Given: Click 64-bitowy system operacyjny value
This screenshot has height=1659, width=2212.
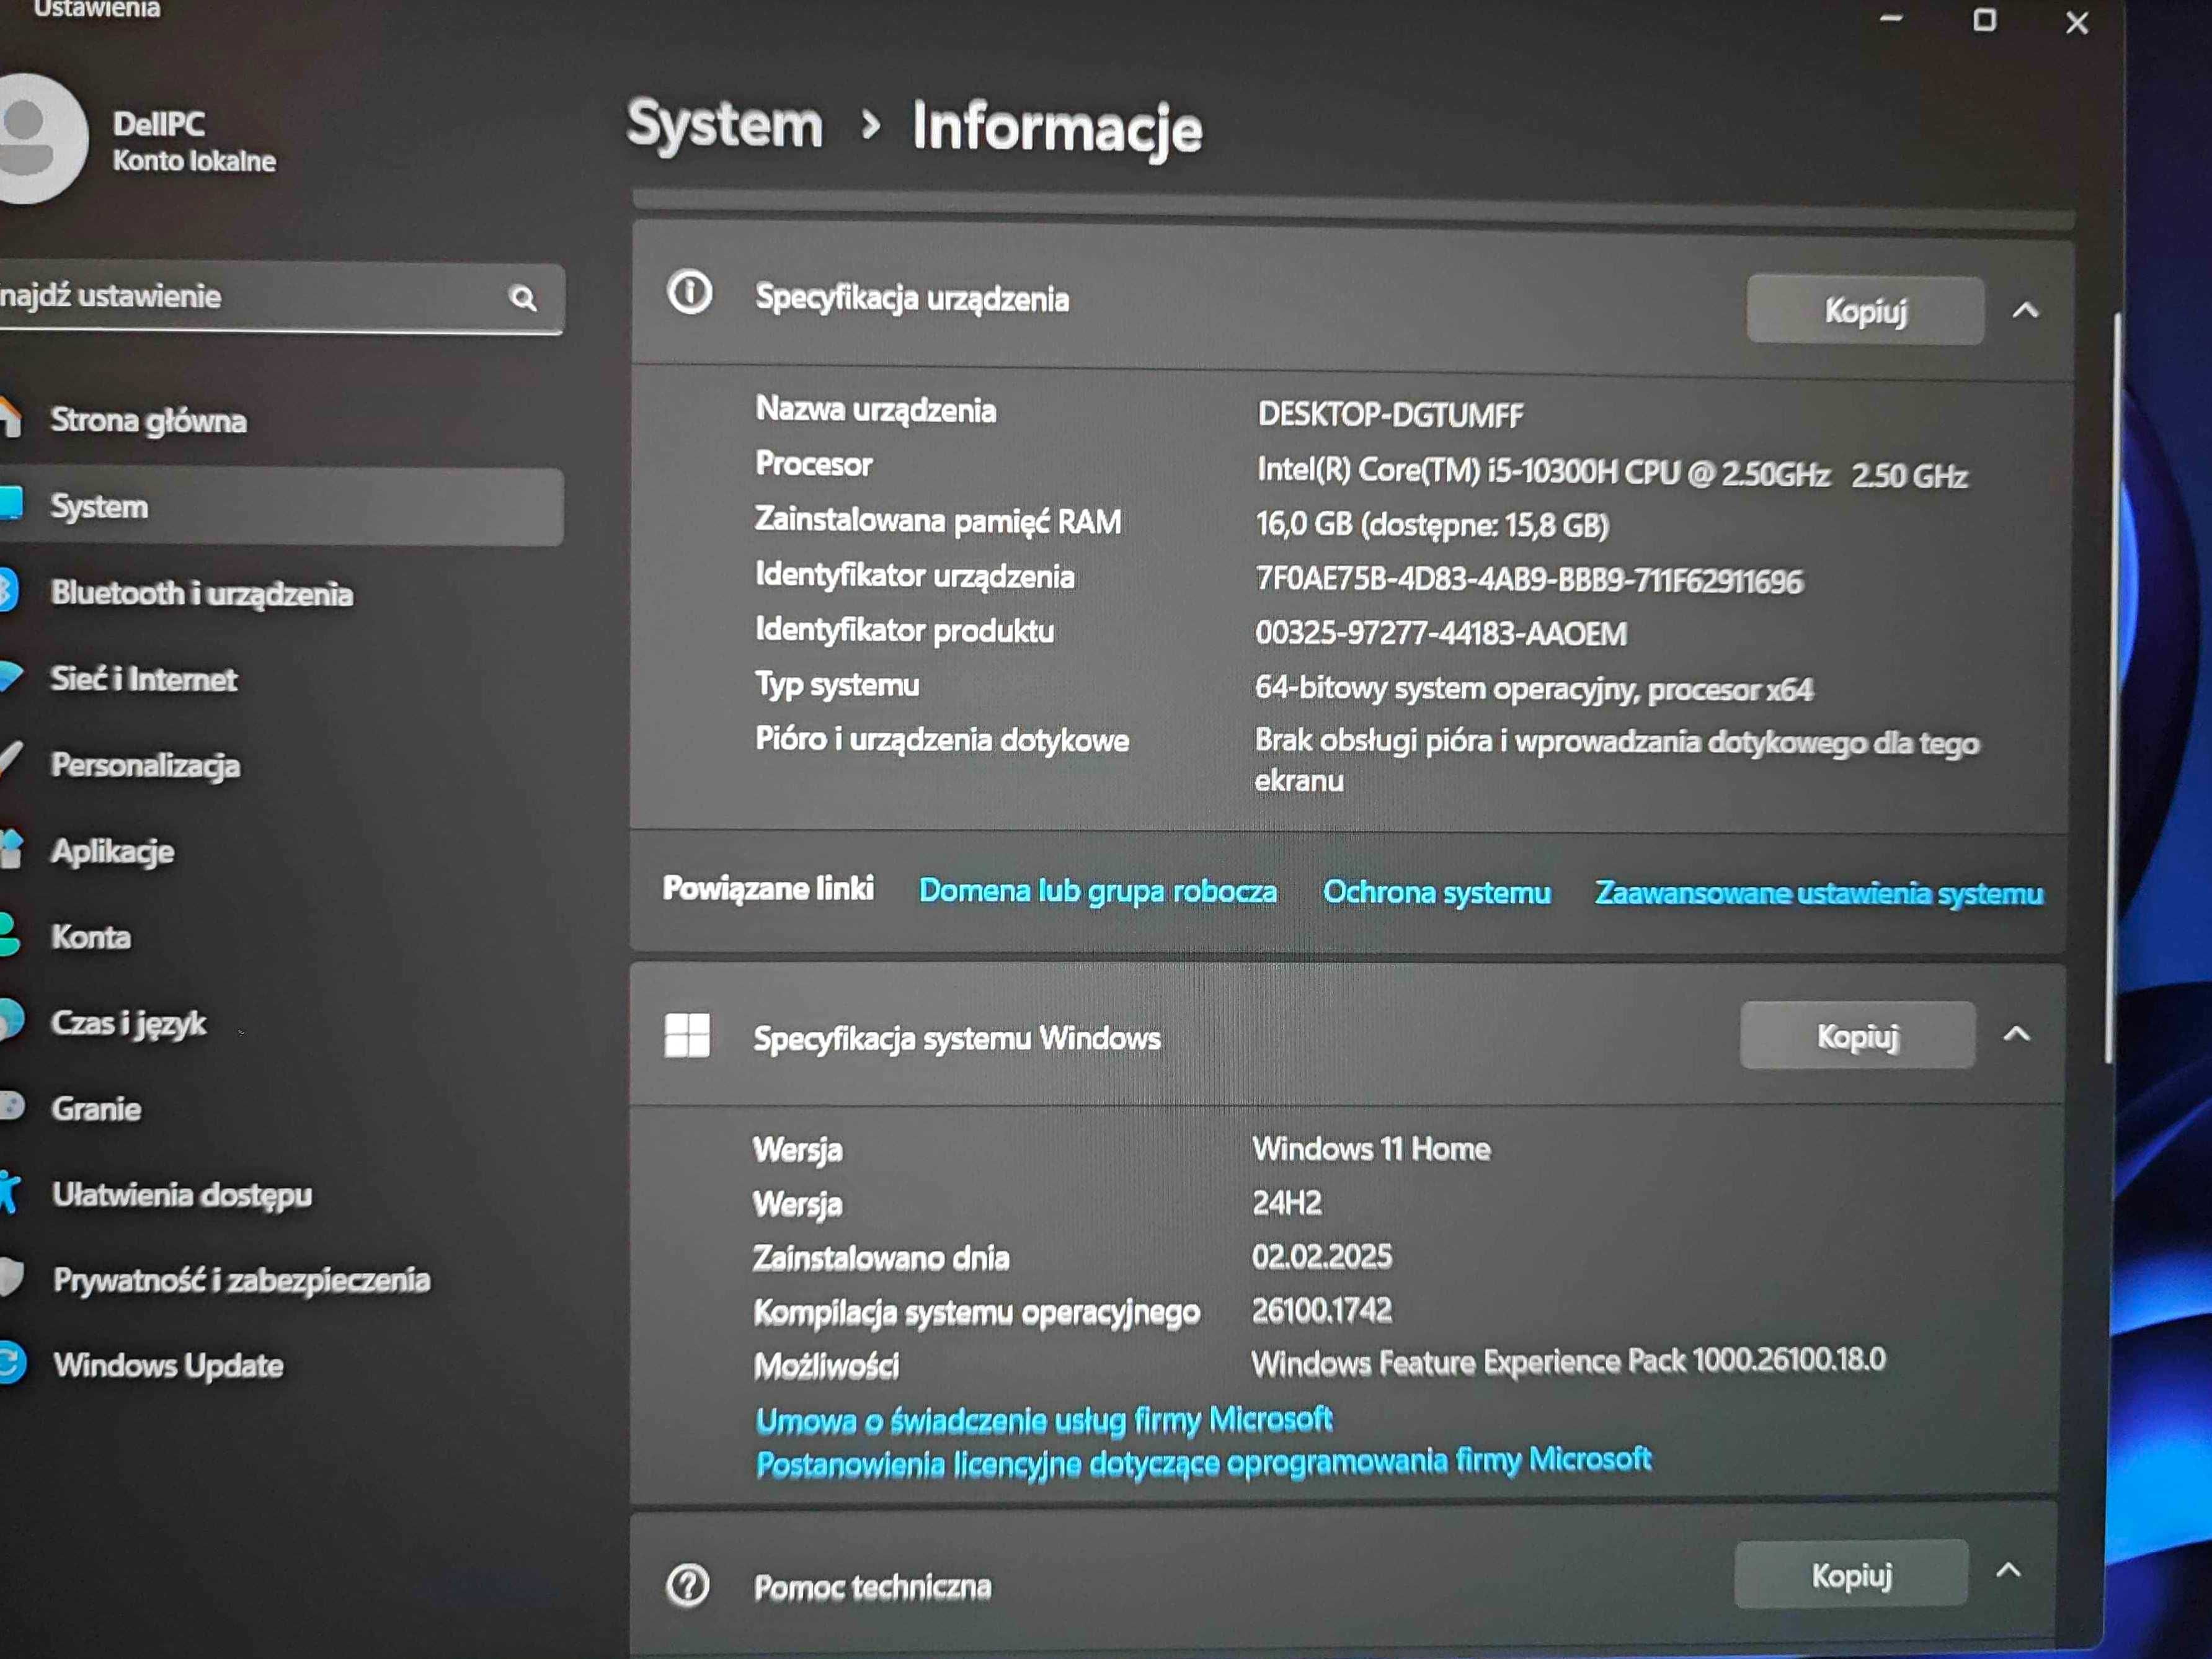Looking at the screenshot, I should pos(1533,689).
